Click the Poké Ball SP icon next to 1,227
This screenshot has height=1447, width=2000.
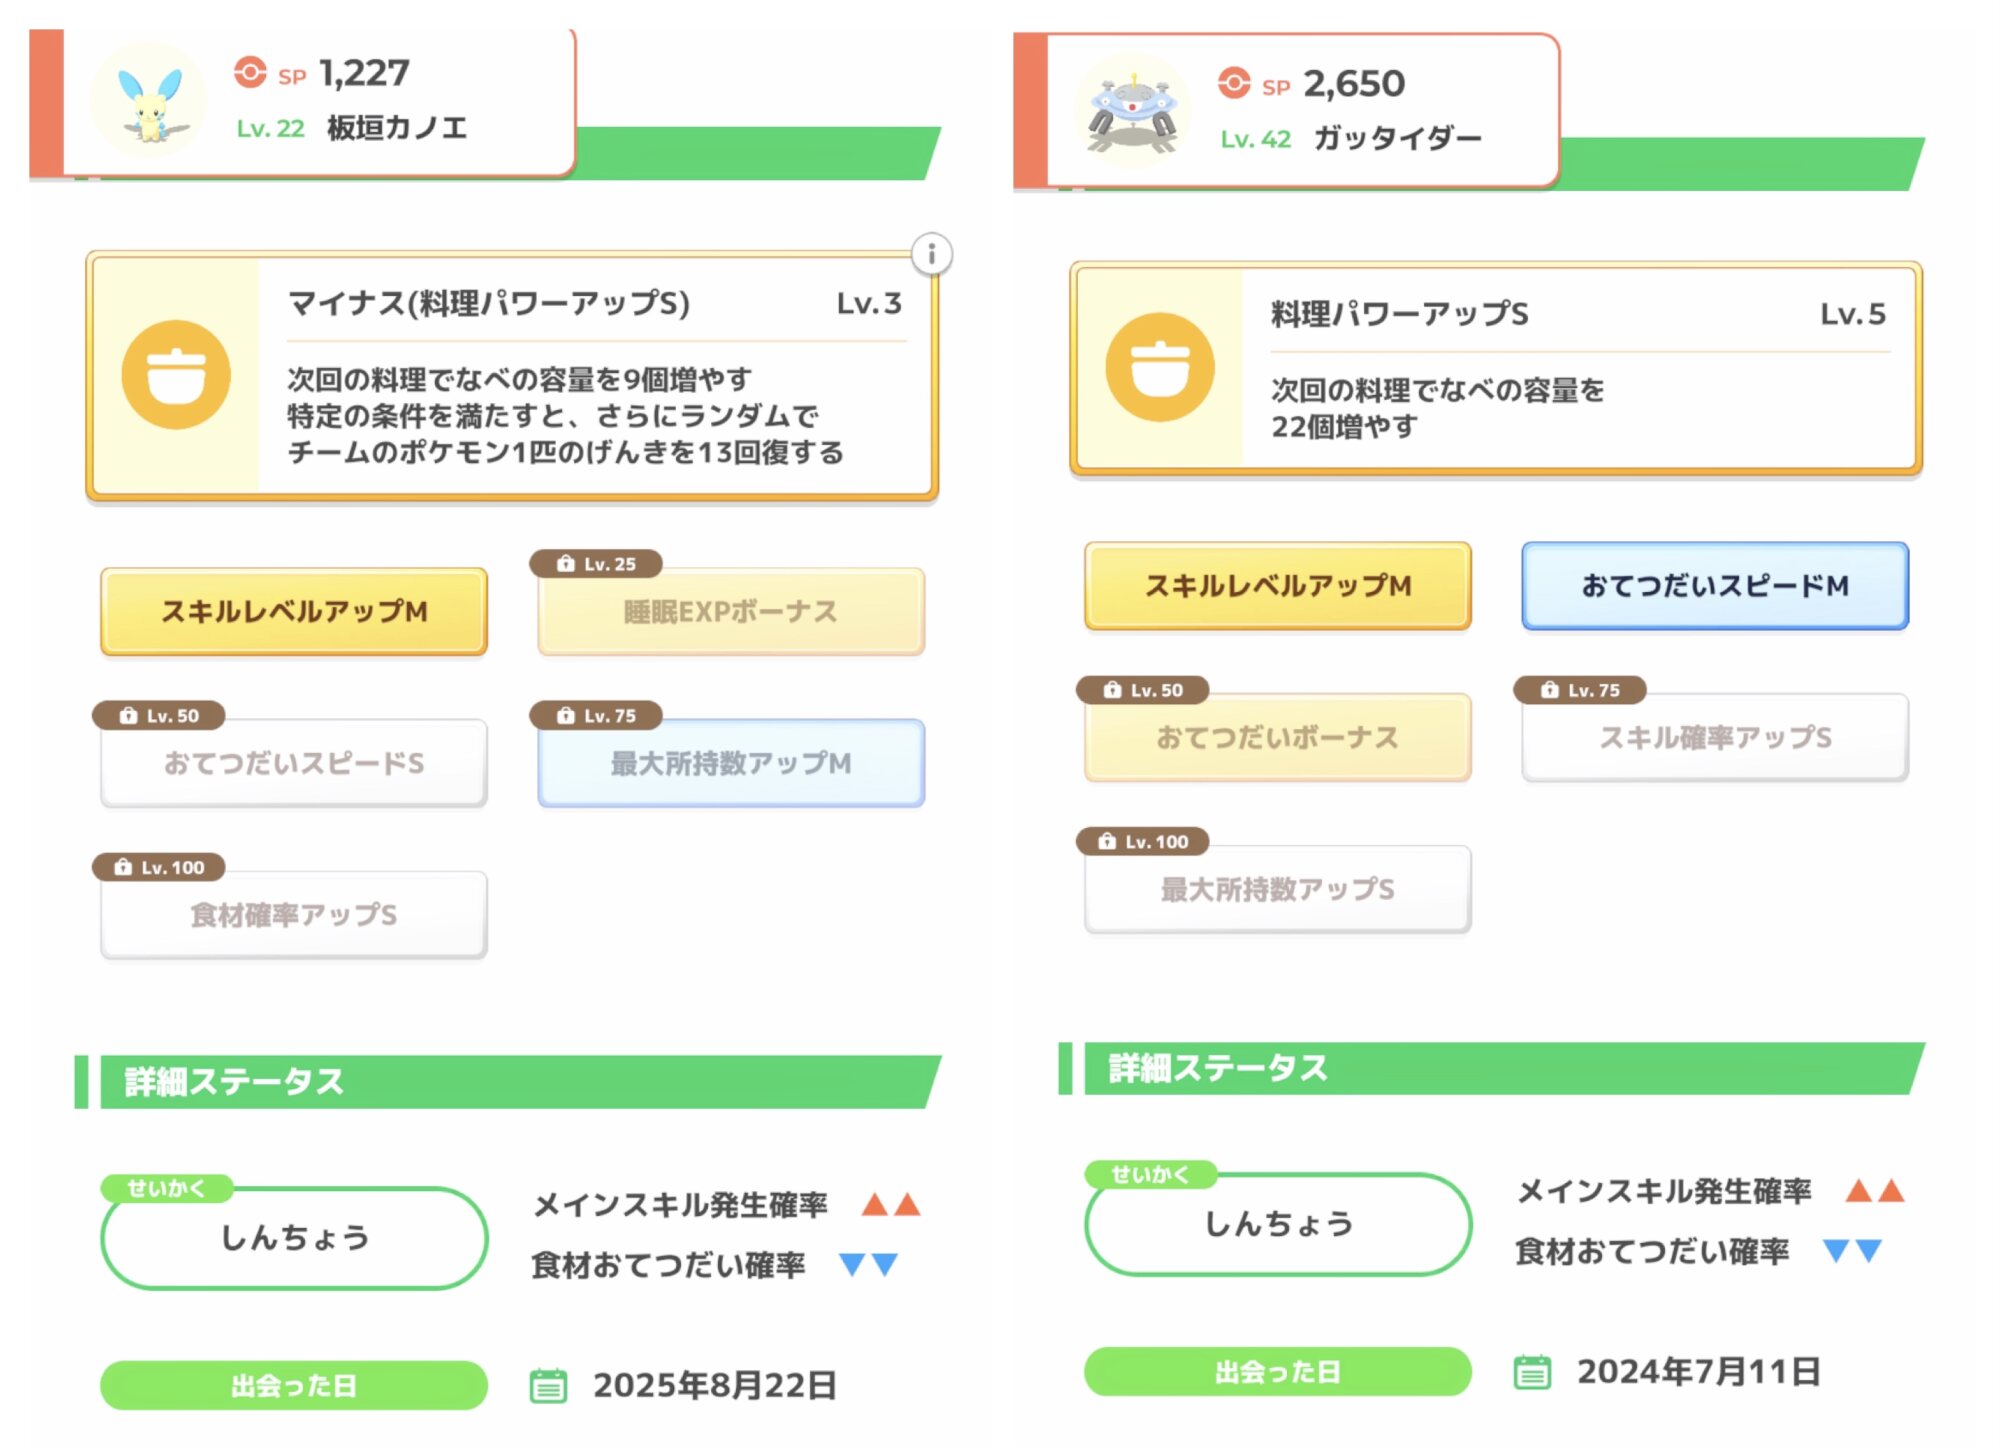[x=250, y=72]
